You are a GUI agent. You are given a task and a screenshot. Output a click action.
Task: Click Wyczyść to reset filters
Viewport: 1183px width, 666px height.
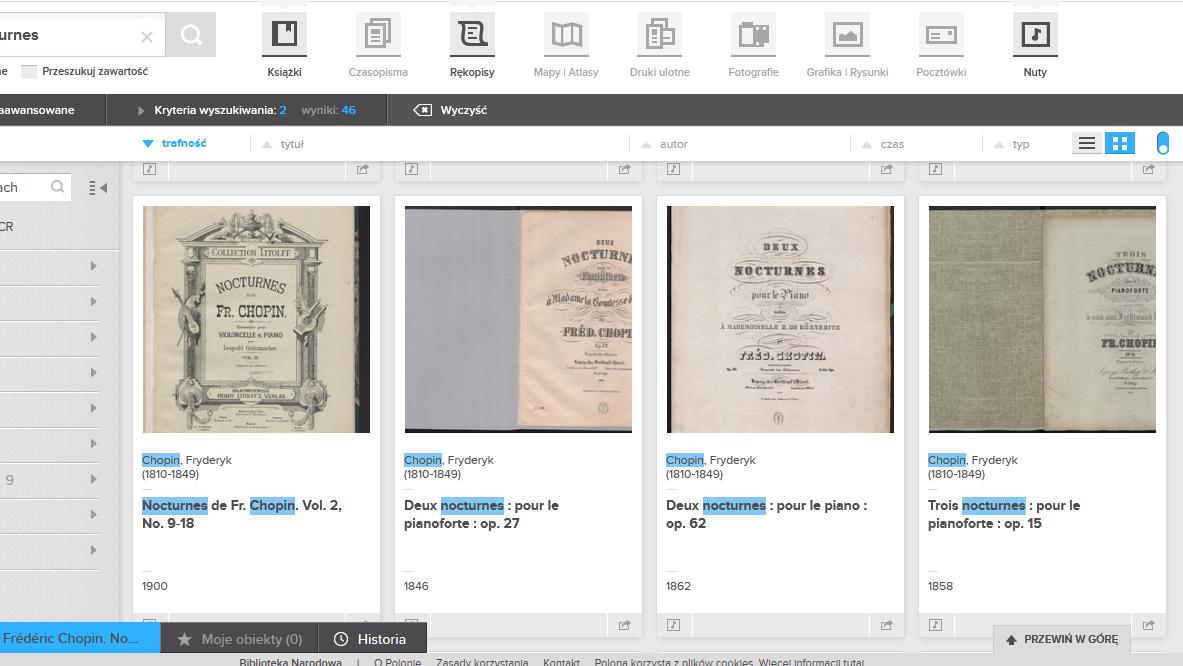click(x=450, y=110)
